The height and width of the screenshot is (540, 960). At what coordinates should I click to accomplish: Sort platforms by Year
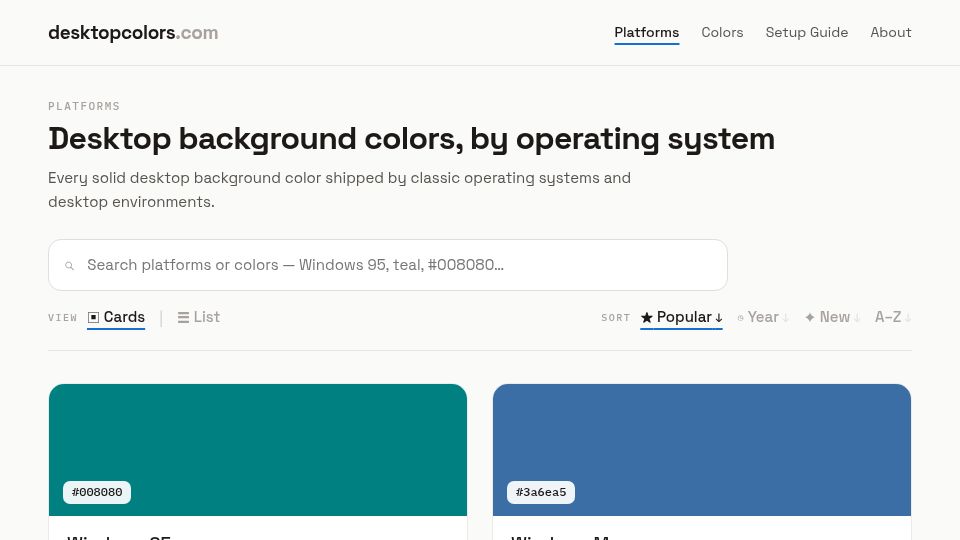(x=763, y=317)
